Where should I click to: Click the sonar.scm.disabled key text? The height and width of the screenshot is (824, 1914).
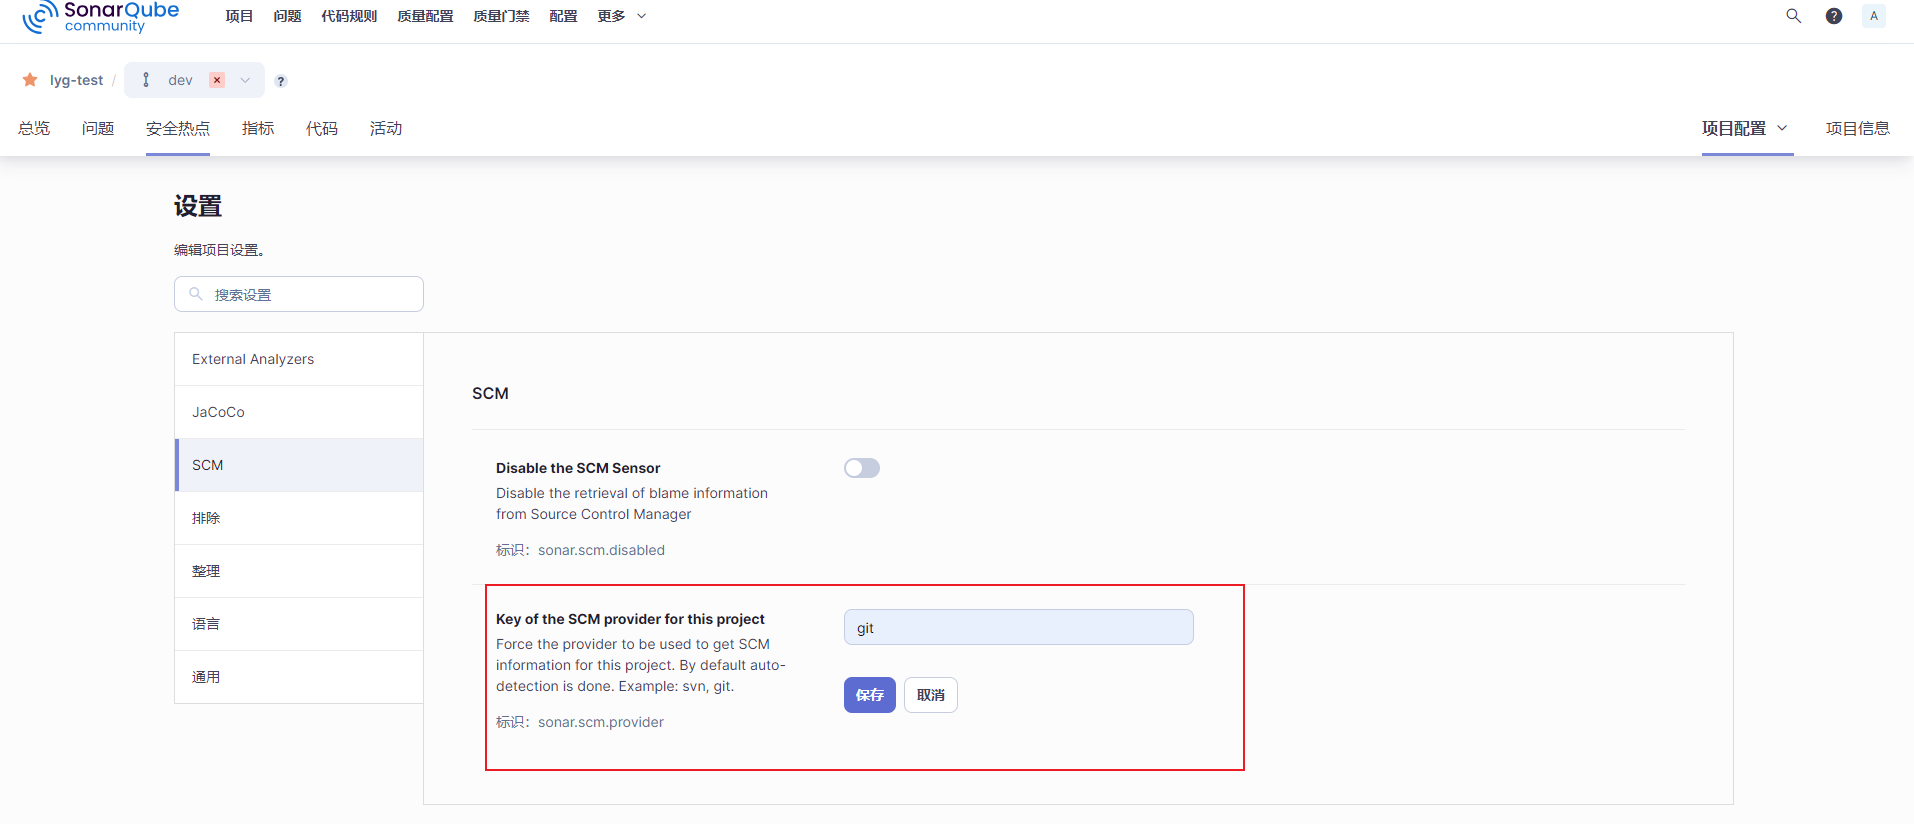(601, 550)
